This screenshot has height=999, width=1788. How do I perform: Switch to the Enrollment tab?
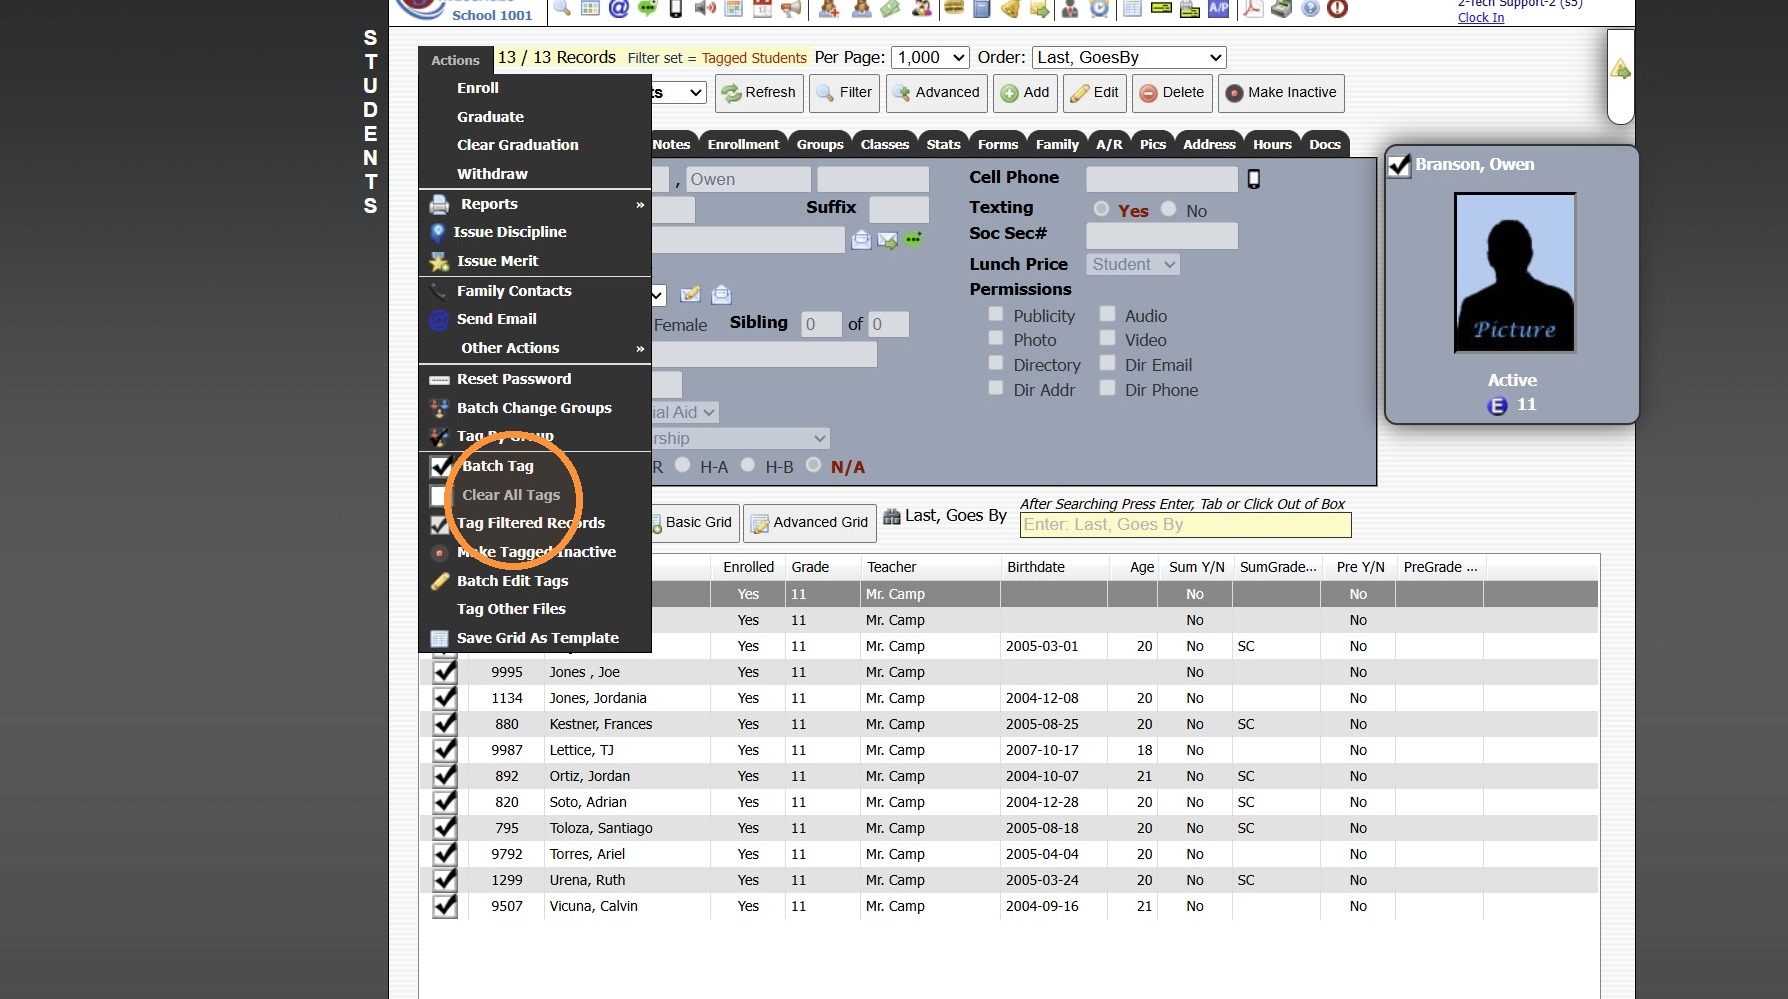743,145
